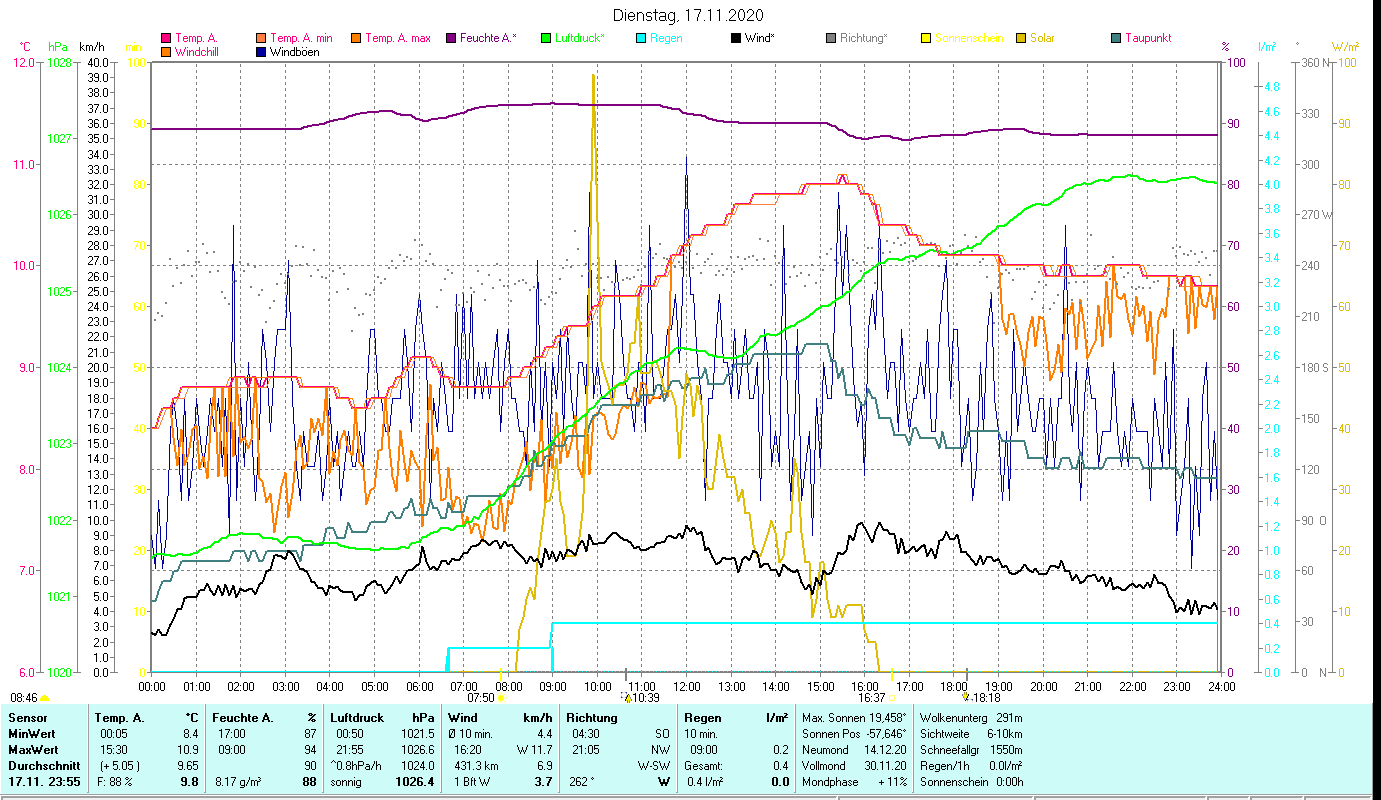Click the moonset marker labeled 18:18

pos(966,698)
